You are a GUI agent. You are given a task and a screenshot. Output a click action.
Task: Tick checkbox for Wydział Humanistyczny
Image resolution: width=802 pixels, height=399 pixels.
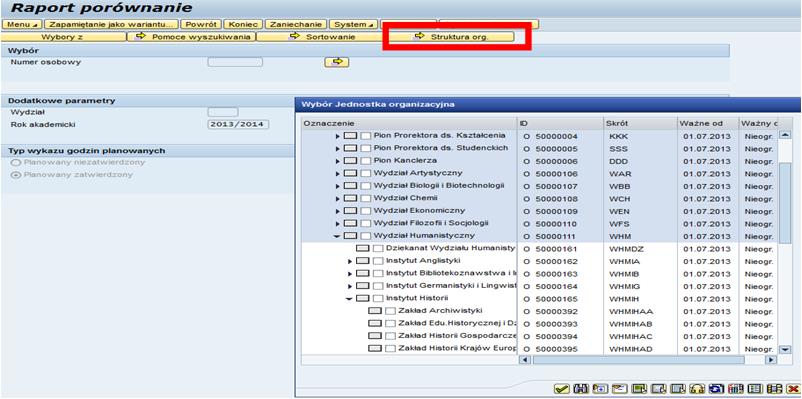[365, 236]
